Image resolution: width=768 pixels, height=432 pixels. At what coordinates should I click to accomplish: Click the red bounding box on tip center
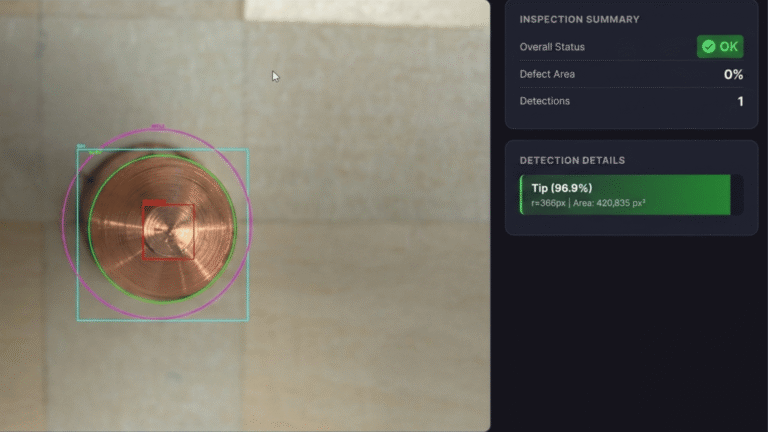[168, 232]
